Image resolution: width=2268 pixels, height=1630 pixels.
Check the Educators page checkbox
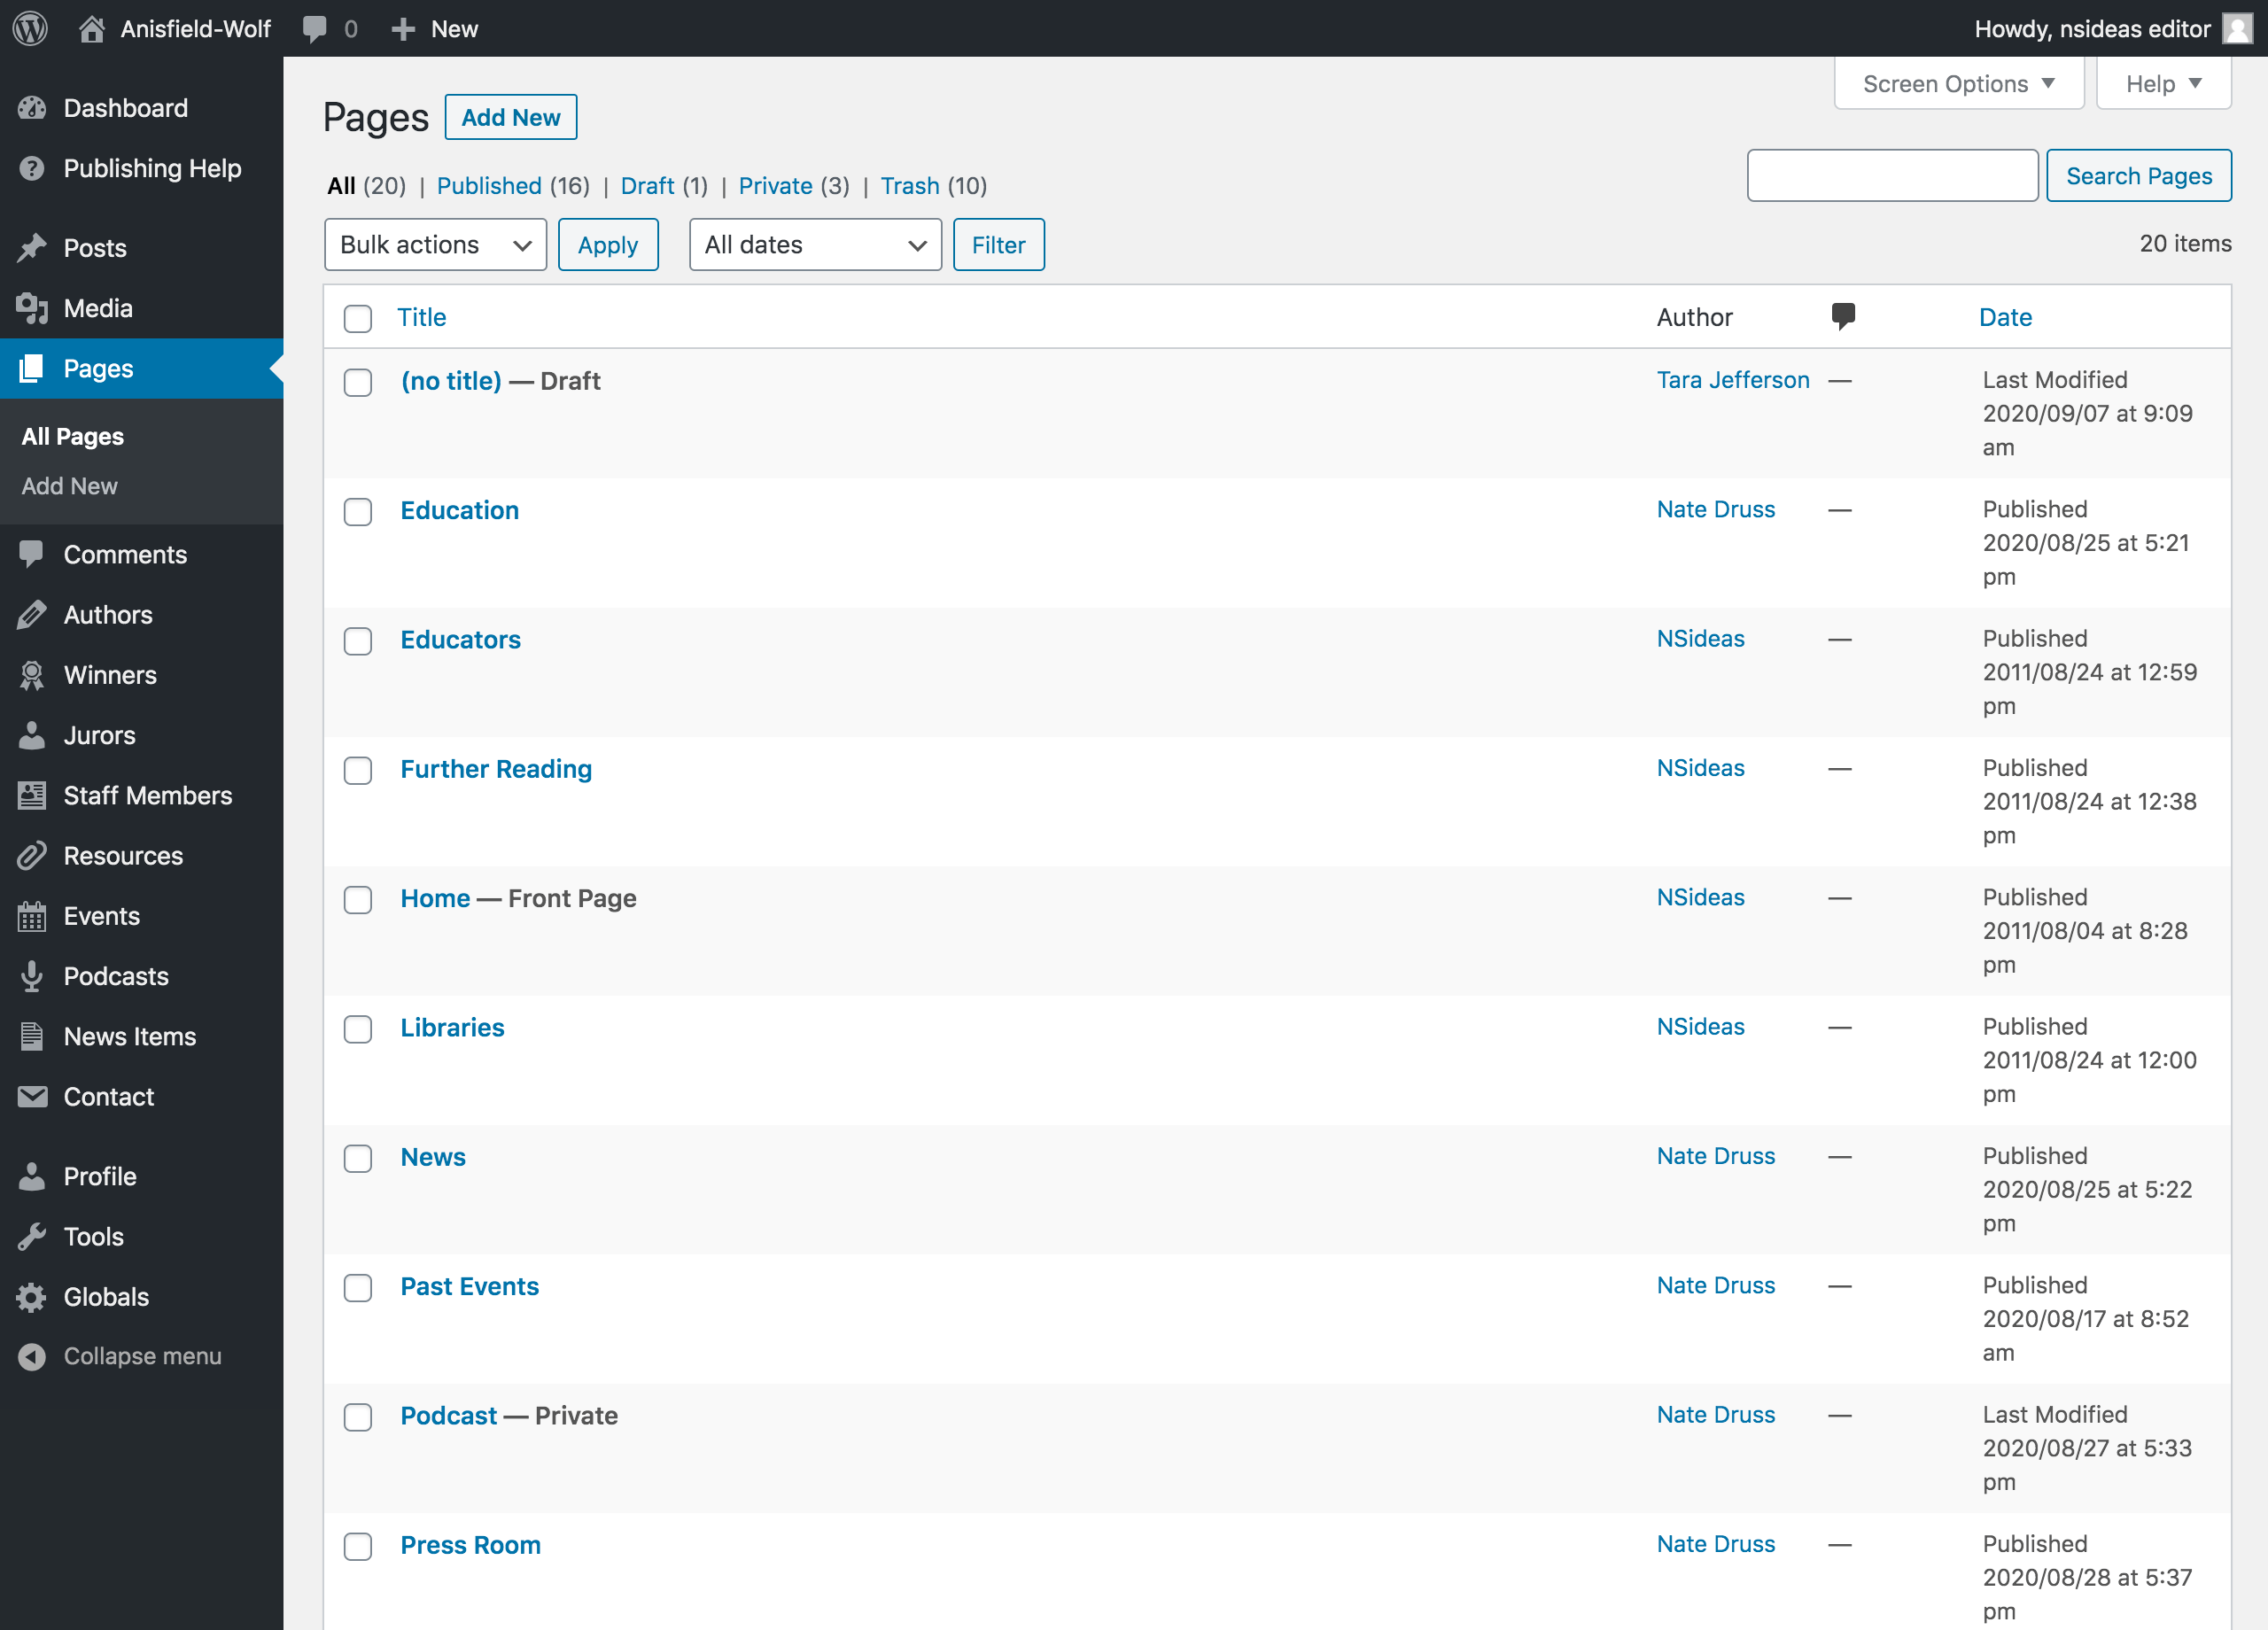click(358, 640)
